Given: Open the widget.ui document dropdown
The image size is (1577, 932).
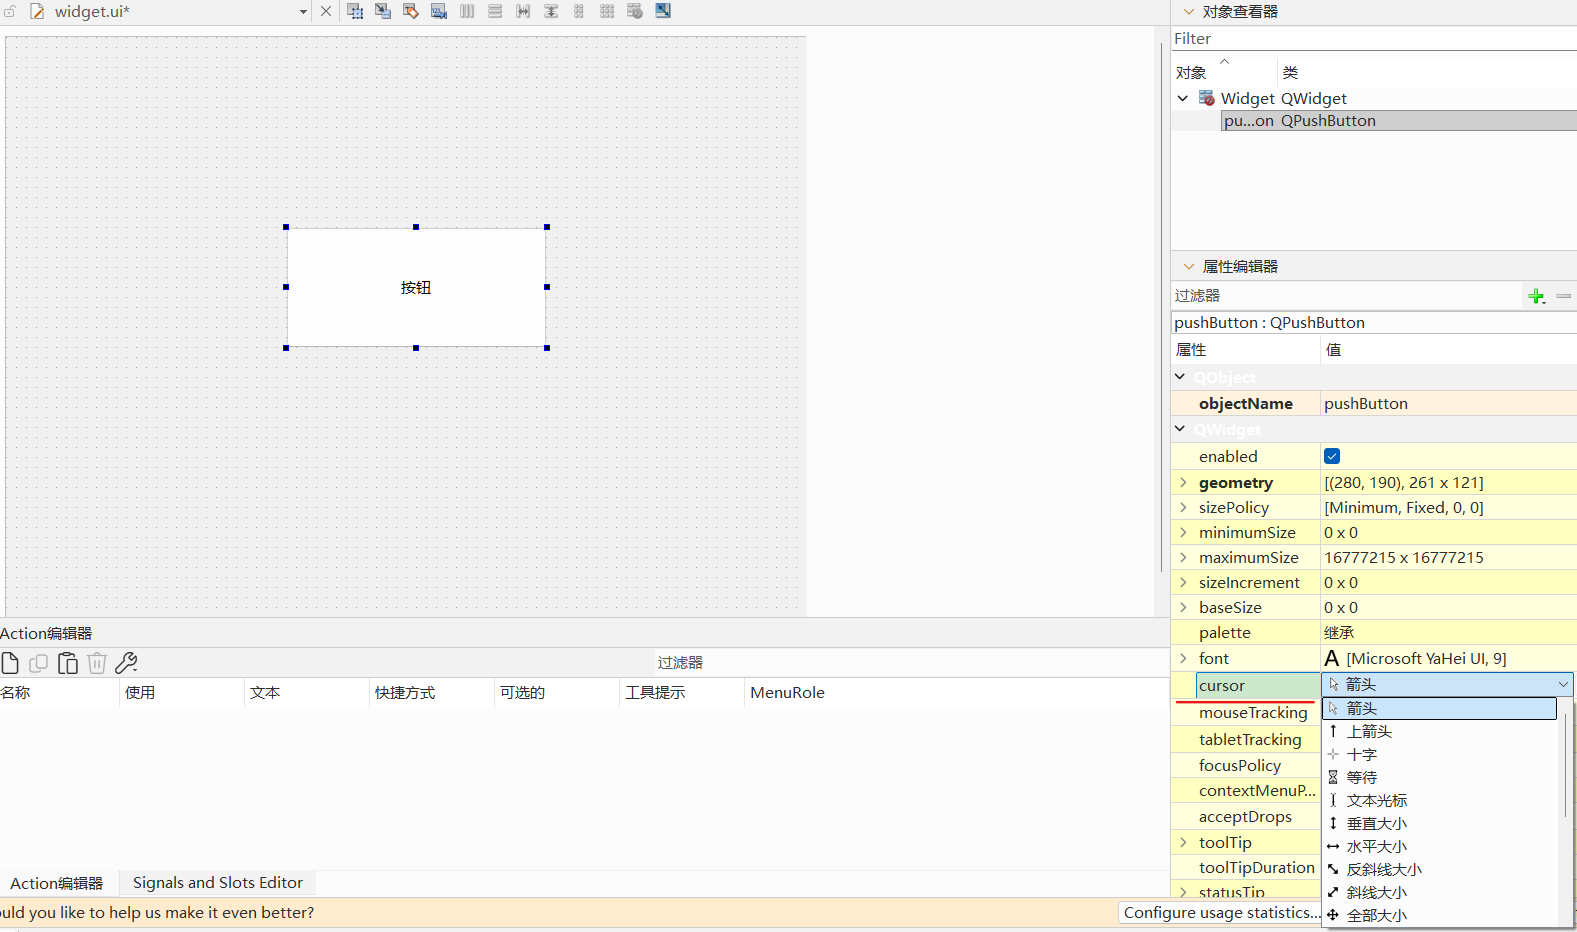Looking at the screenshot, I should tap(303, 12).
